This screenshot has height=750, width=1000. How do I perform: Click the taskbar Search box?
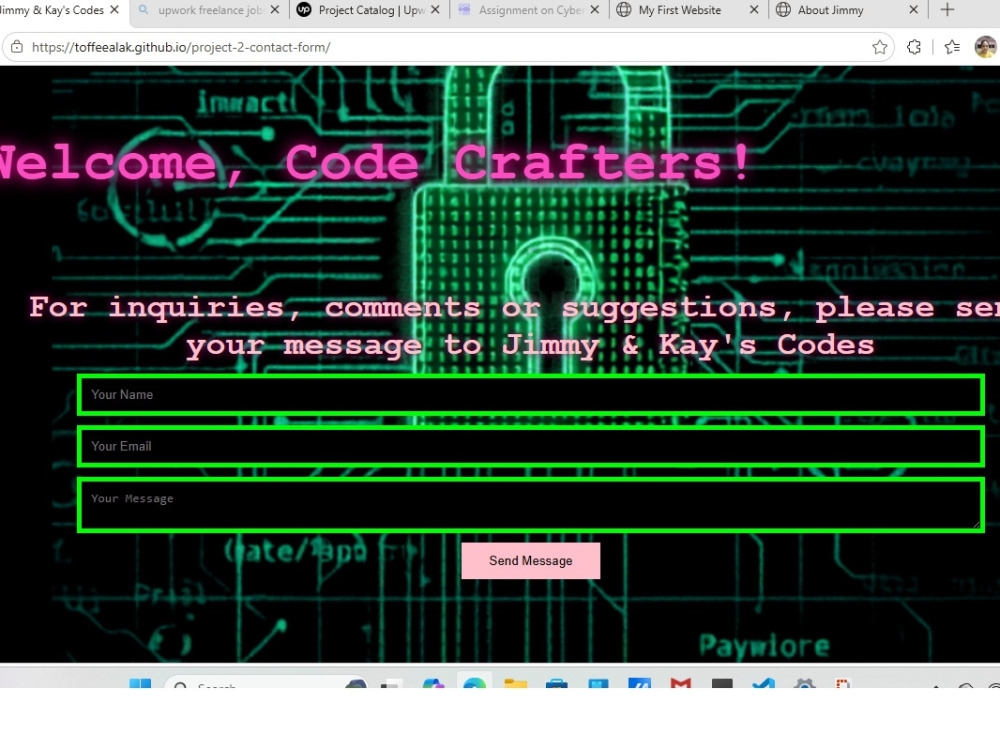point(267,684)
